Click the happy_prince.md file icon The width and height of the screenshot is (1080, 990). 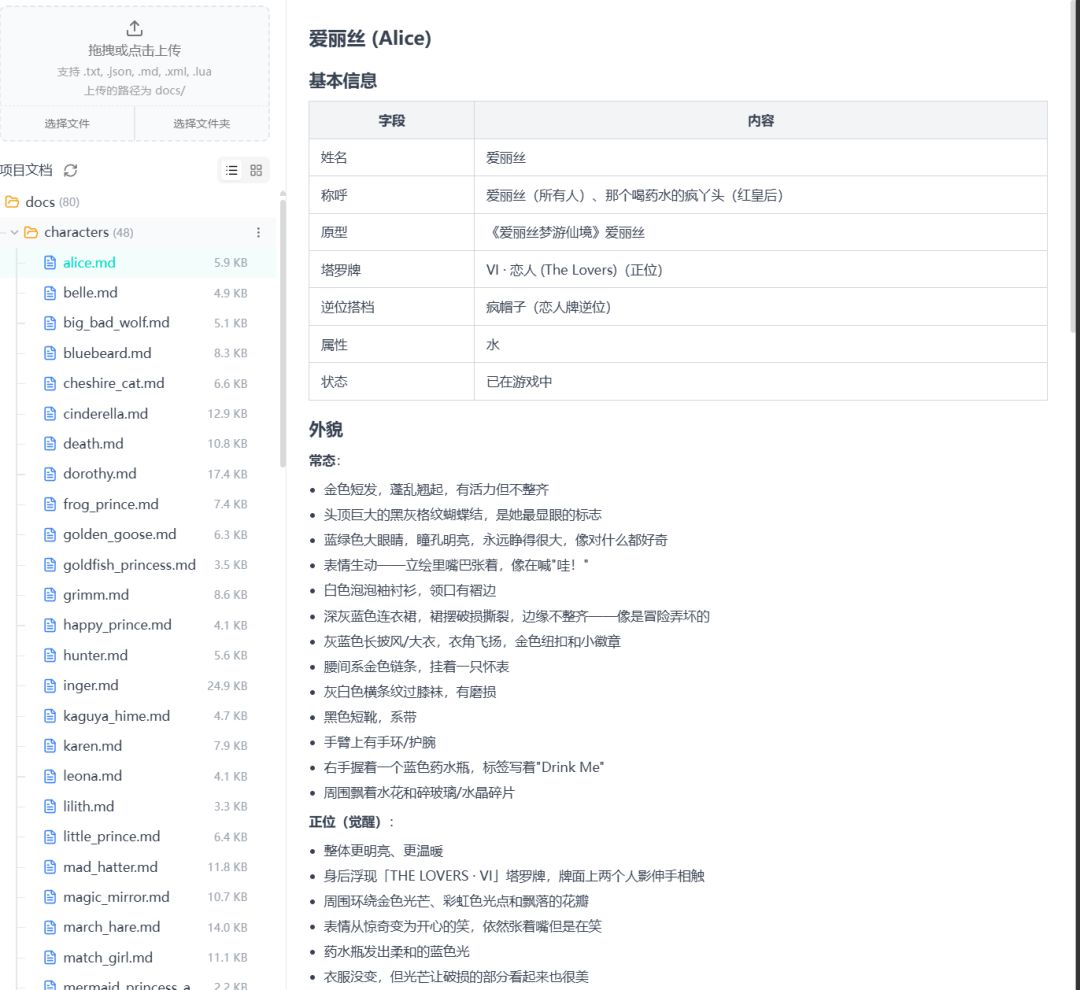pos(50,625)
